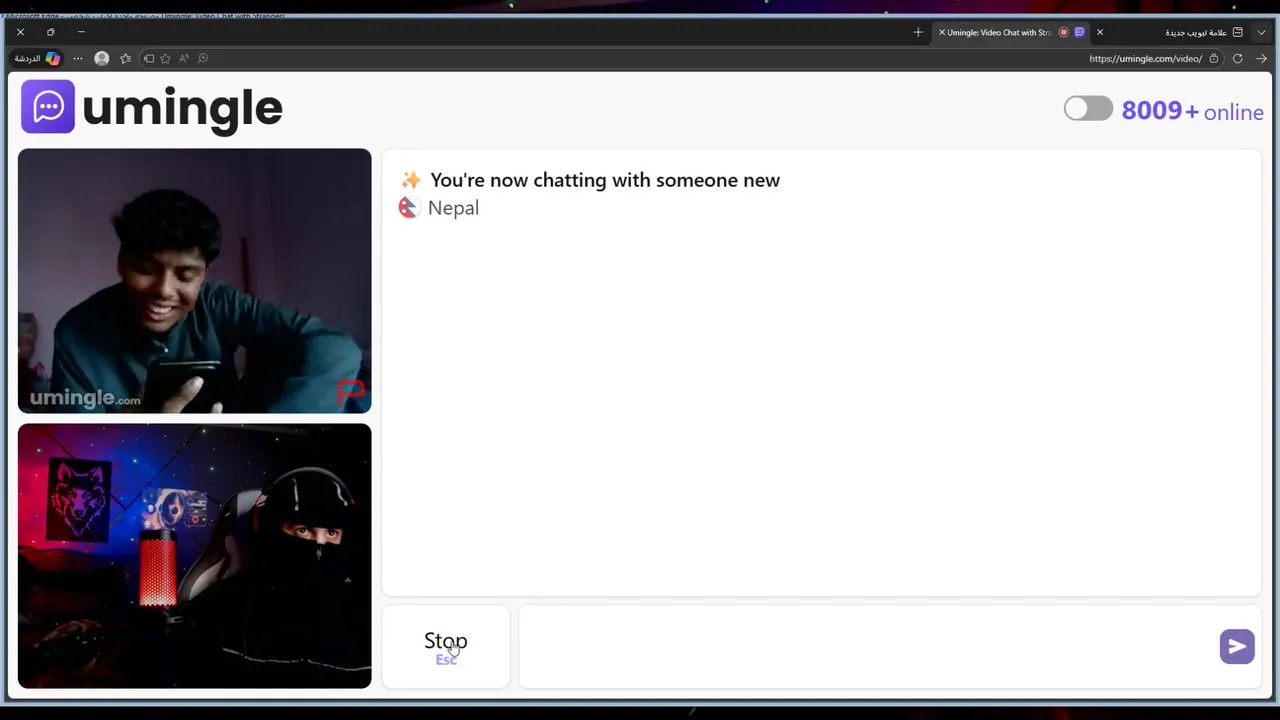
Task: Open Edge settings and more ellipsis menu
Action: pyautogui.click(x=78, y=58)
